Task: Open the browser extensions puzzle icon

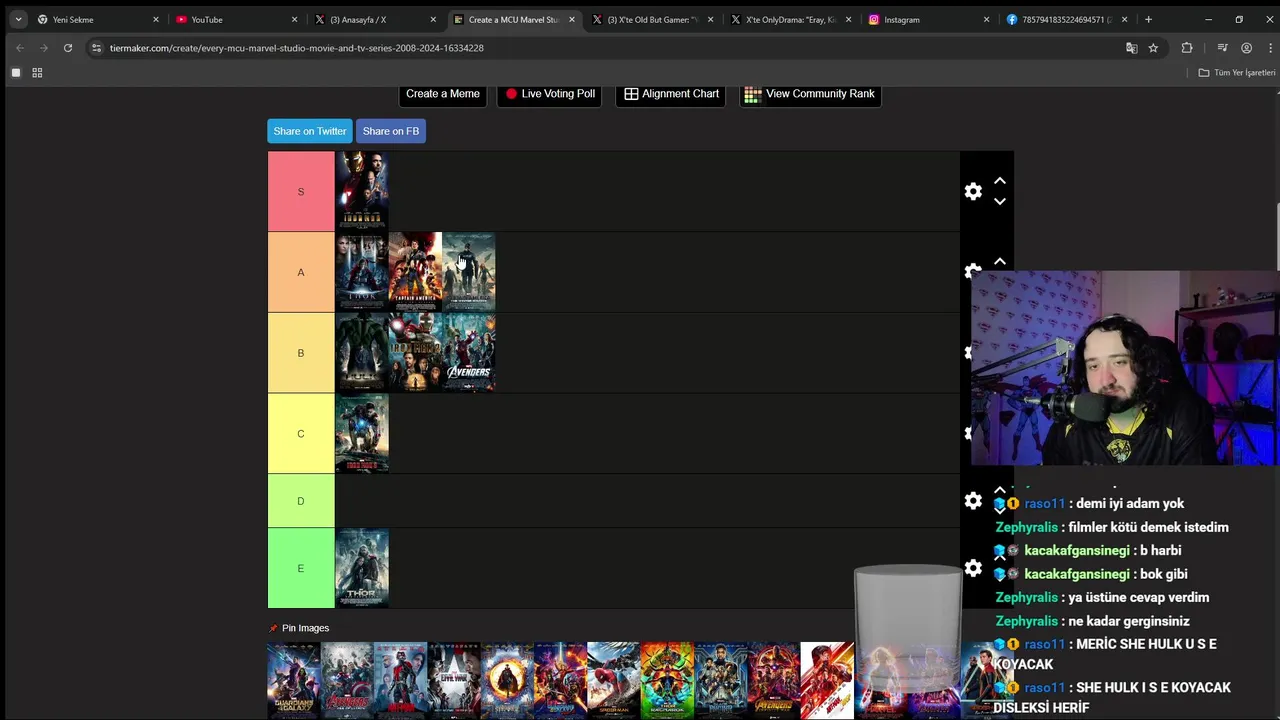Action: (x=1187, y=47)
